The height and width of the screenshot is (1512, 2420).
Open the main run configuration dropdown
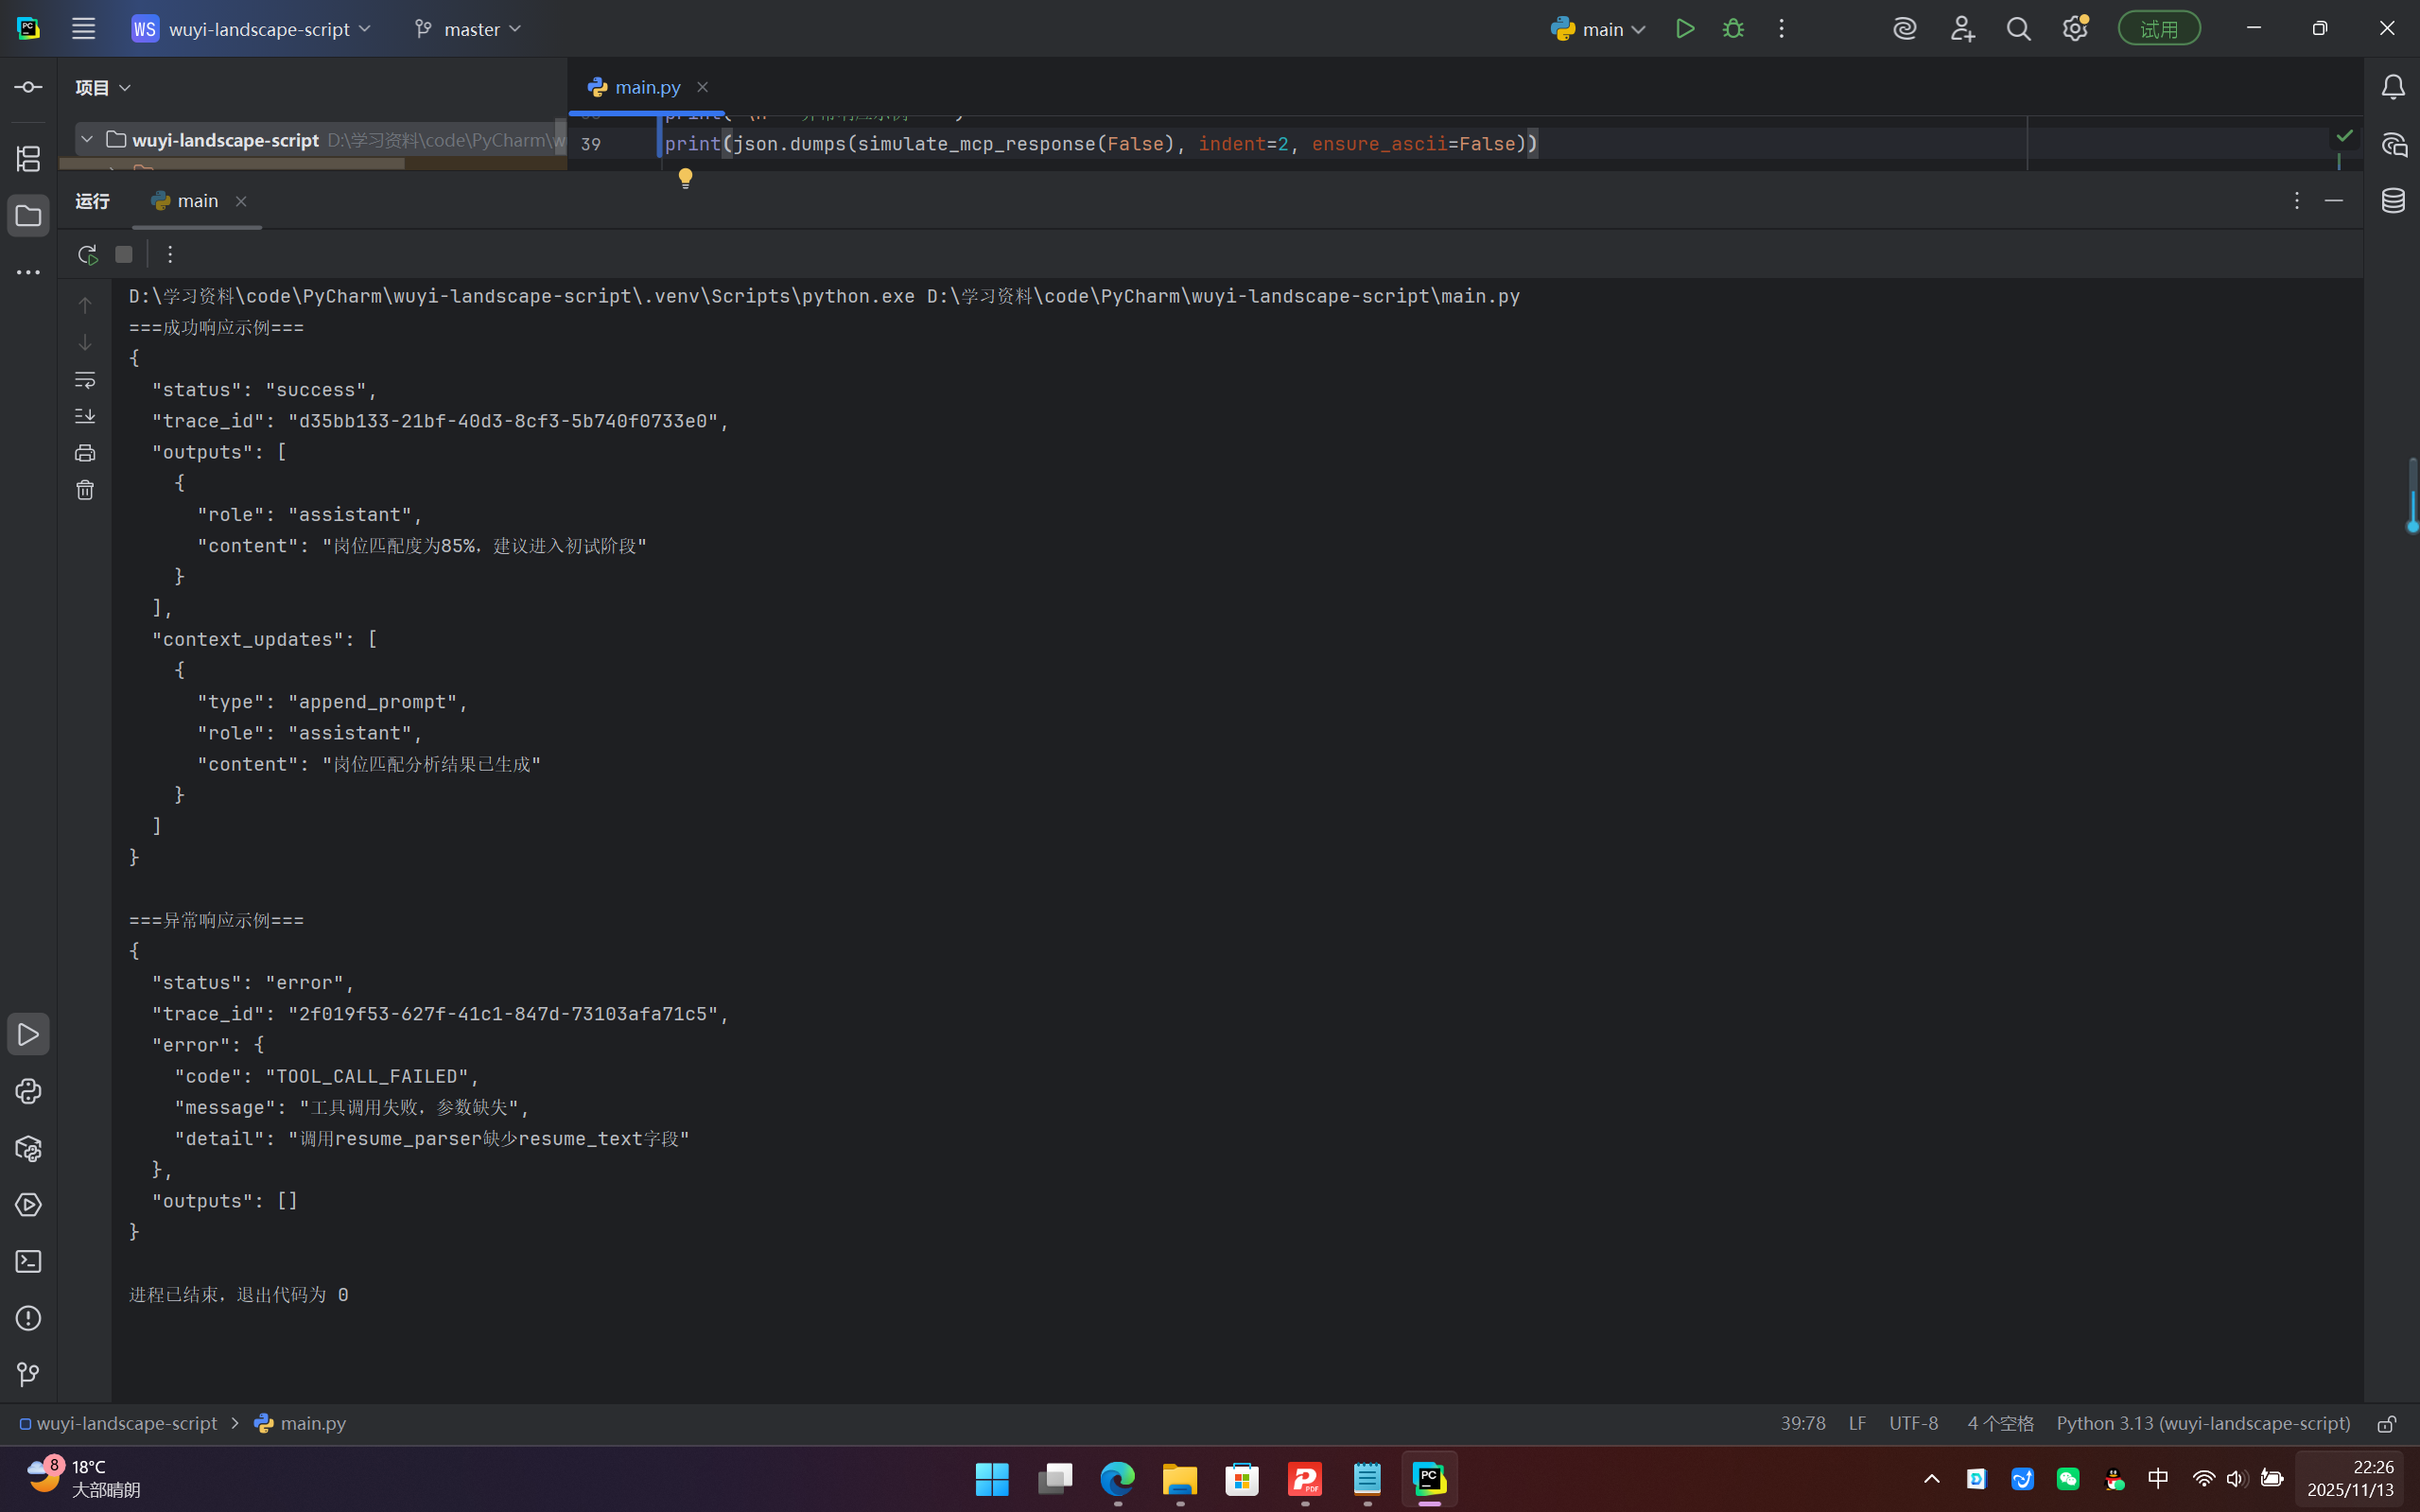(1602, 29)
